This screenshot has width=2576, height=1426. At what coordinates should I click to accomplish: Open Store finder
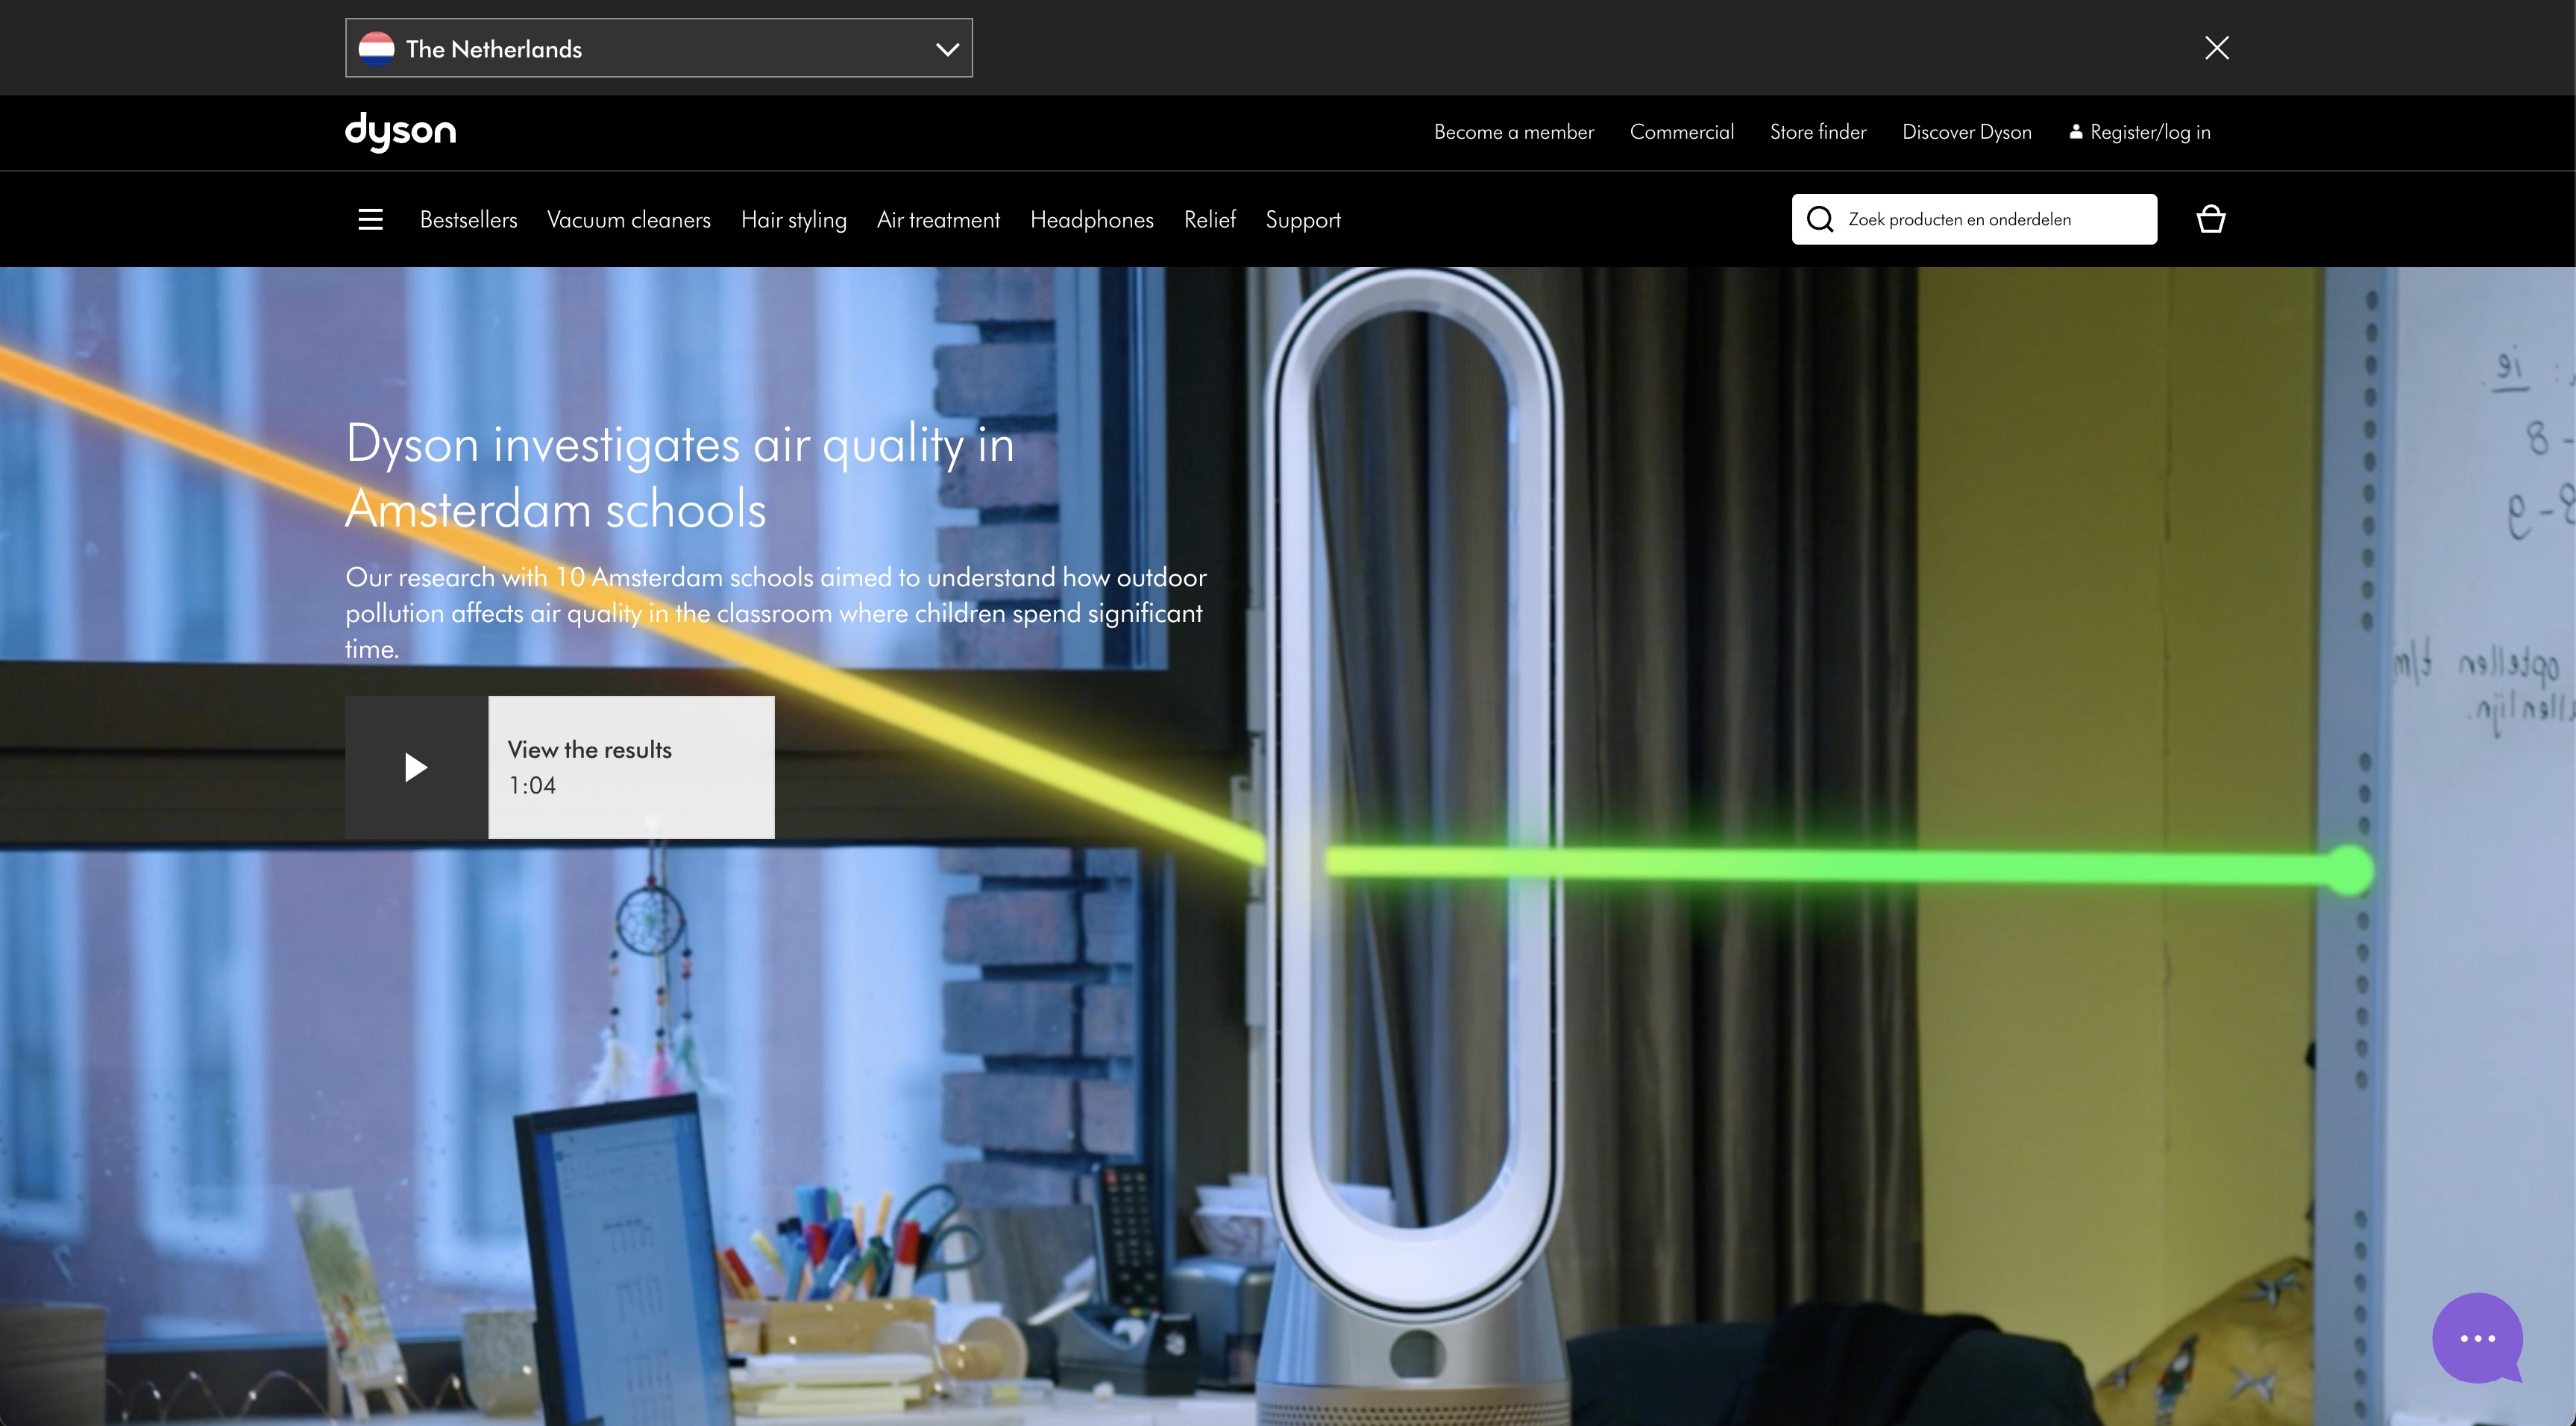[x=1818, y=132]
